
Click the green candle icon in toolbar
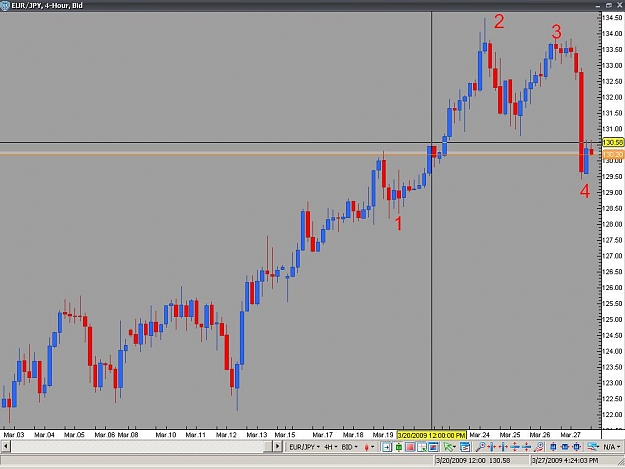coord(399,447)
